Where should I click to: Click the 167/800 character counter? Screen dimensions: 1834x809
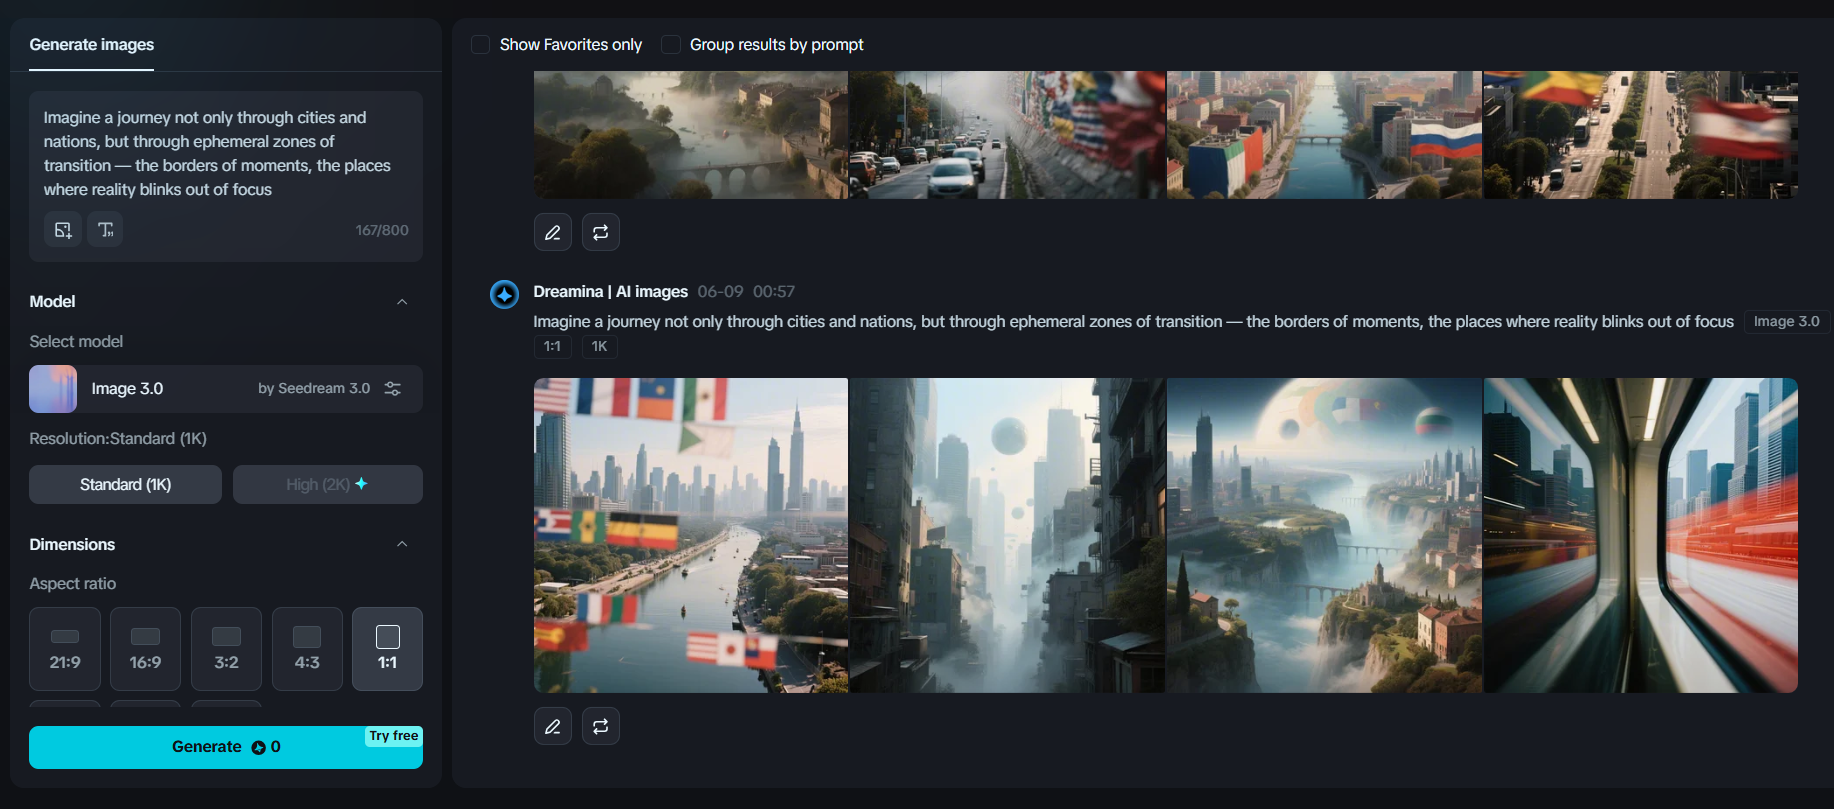(x=382, y=230)
